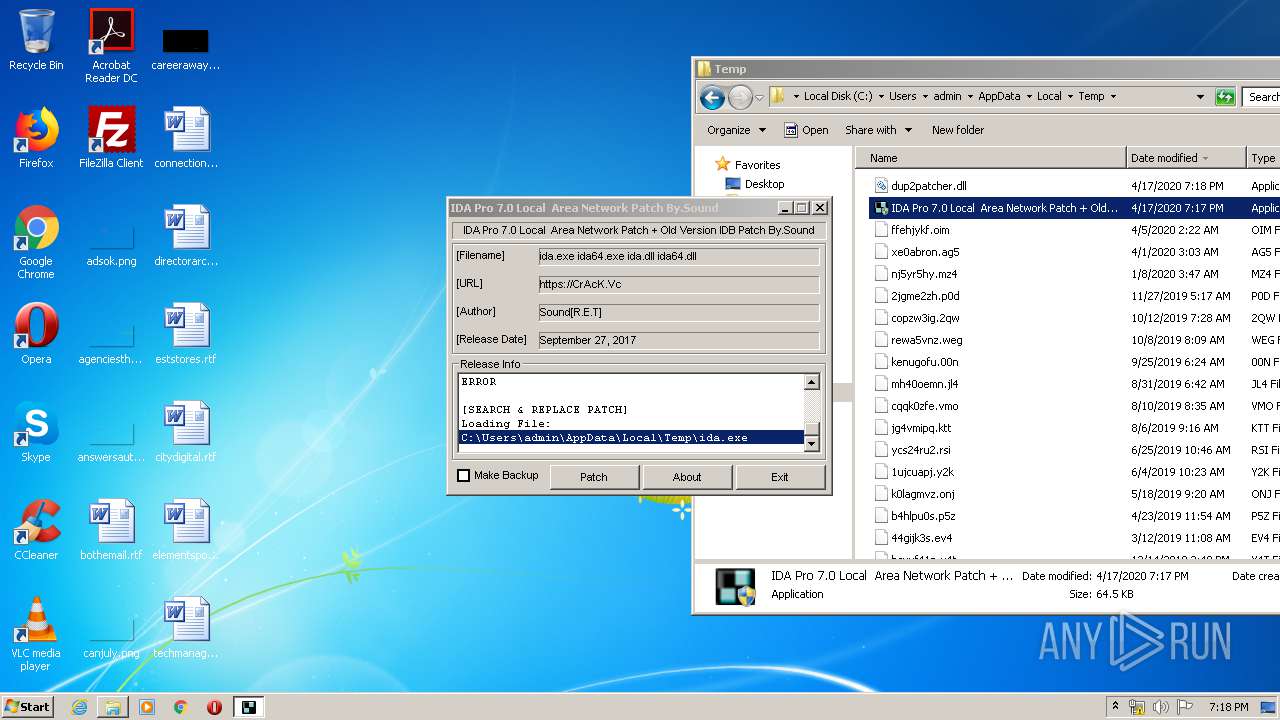Image resolution: width=1280 pixels, height=720 pixels.
Task: Select citydigital.rtf desktop file
Action: click(186, 432)
